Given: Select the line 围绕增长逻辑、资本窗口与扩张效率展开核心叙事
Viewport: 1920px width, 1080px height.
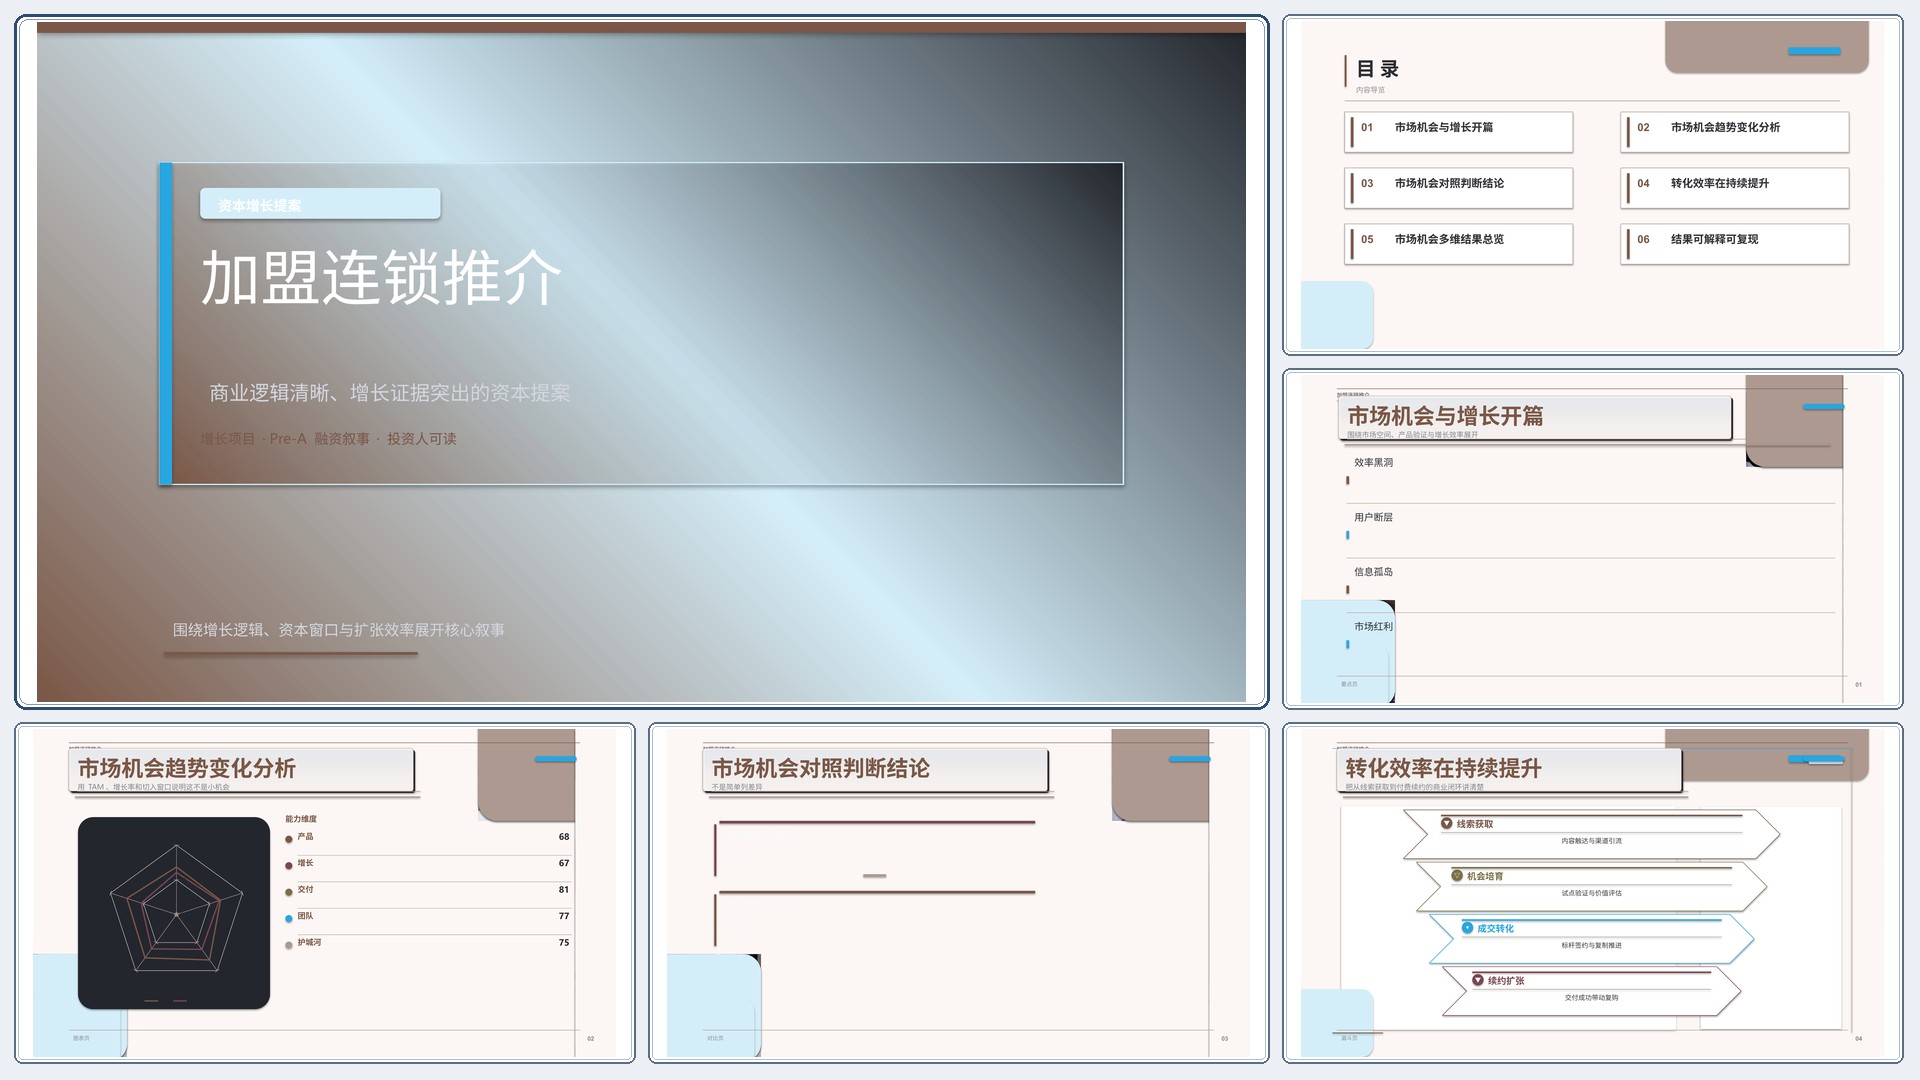Looking at the screenshot, I should pos(339,630).
